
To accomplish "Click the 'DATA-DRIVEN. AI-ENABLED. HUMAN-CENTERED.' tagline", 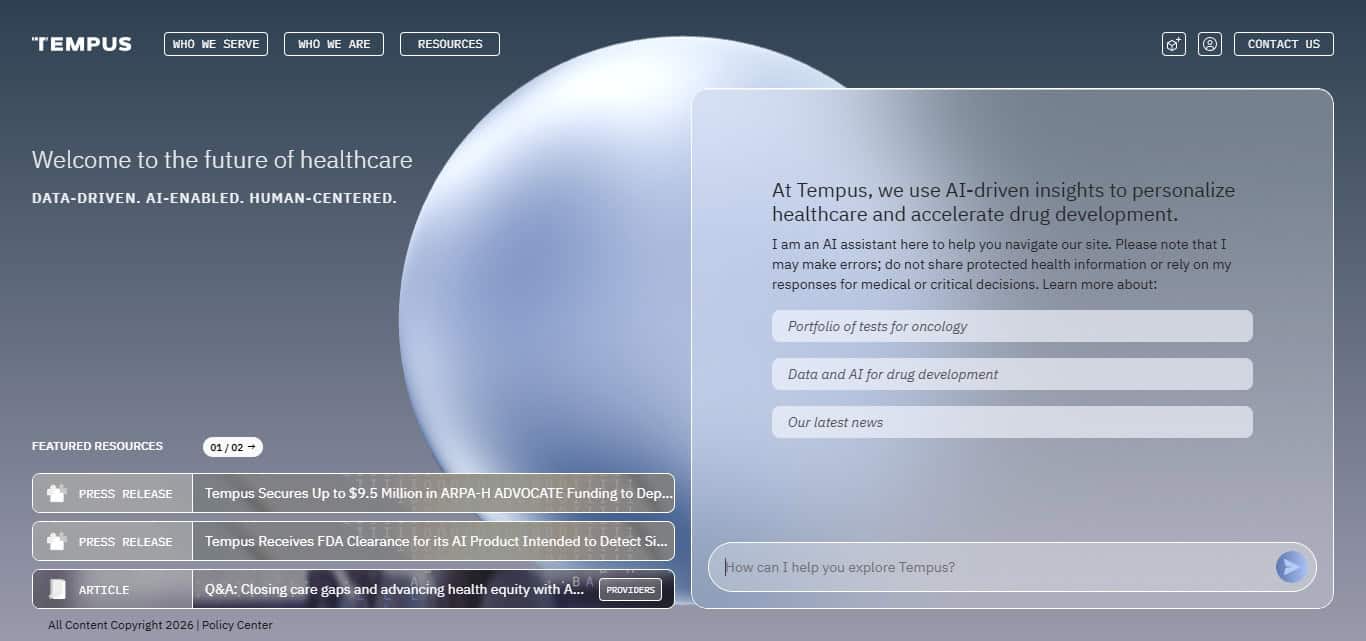I will [x=214, y=198].
